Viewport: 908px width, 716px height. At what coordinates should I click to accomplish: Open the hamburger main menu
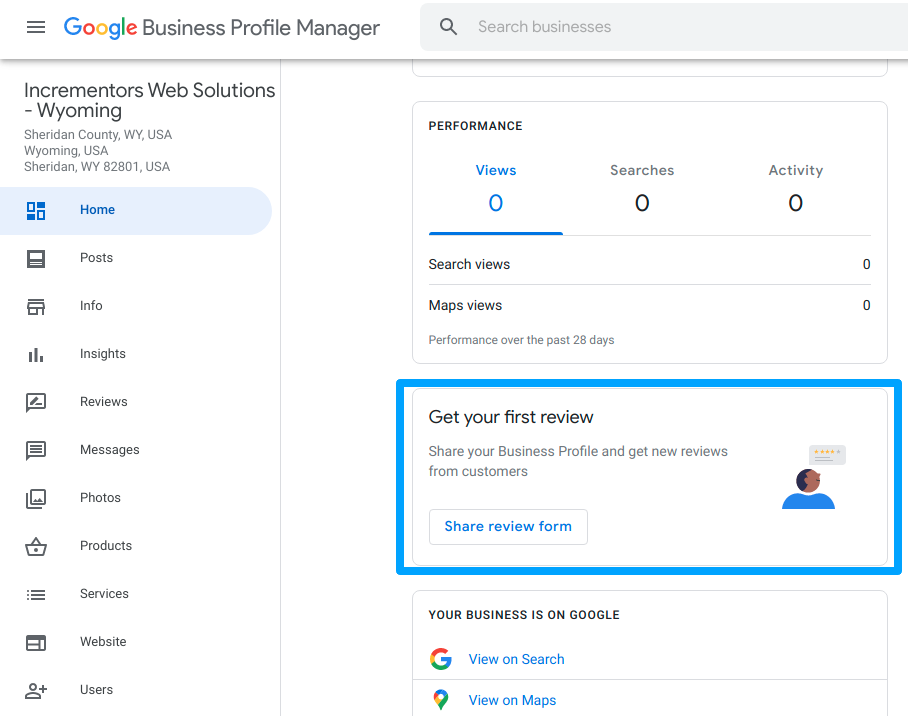click(x=36, y=27)
